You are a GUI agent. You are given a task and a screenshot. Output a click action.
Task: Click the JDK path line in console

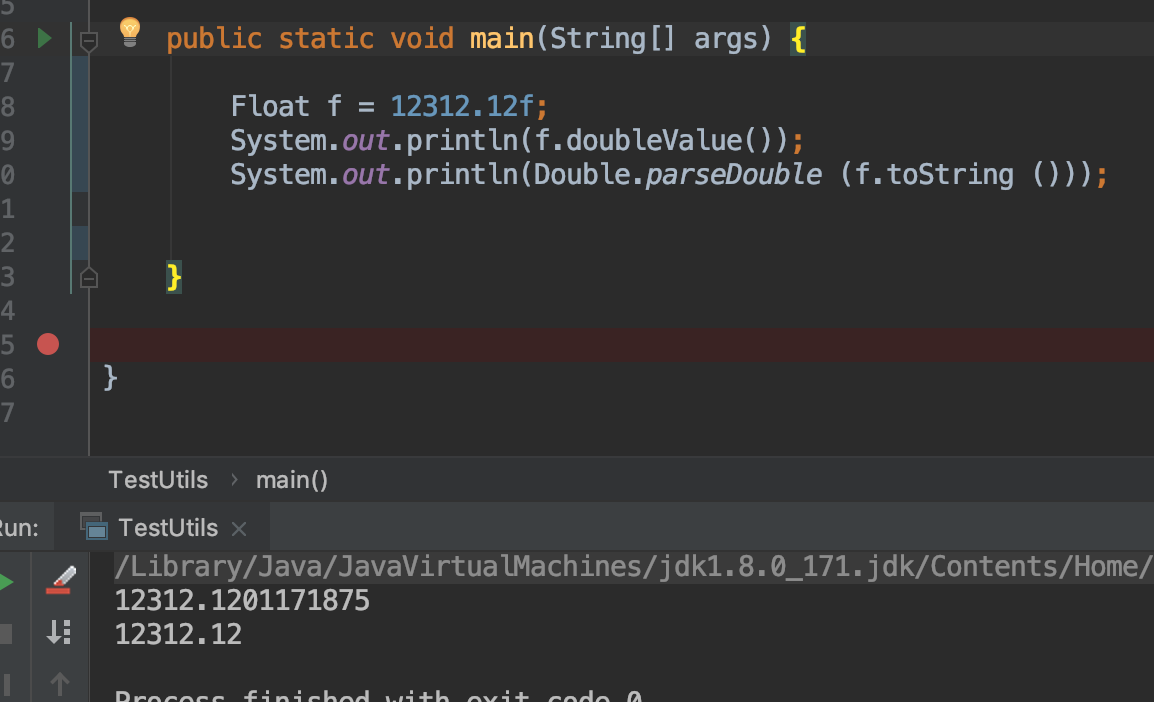point(634,567)
